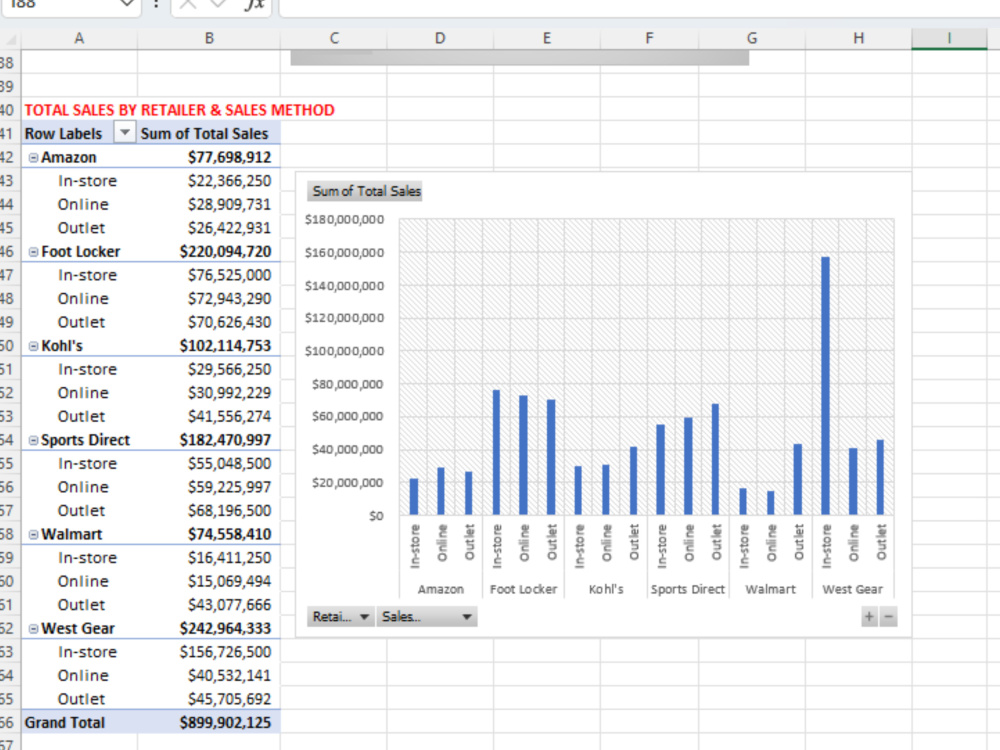Open the Retailer field button on chart
The image size is (1000, 750).
click(x=340, y=617)
